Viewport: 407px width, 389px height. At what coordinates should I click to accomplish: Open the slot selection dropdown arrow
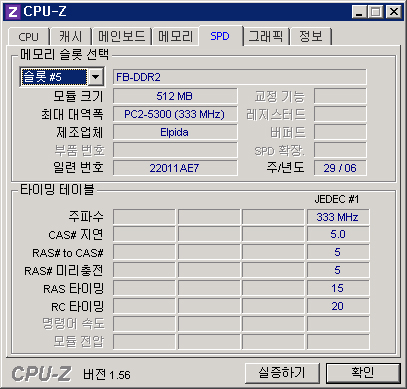[x=96, y=77]
